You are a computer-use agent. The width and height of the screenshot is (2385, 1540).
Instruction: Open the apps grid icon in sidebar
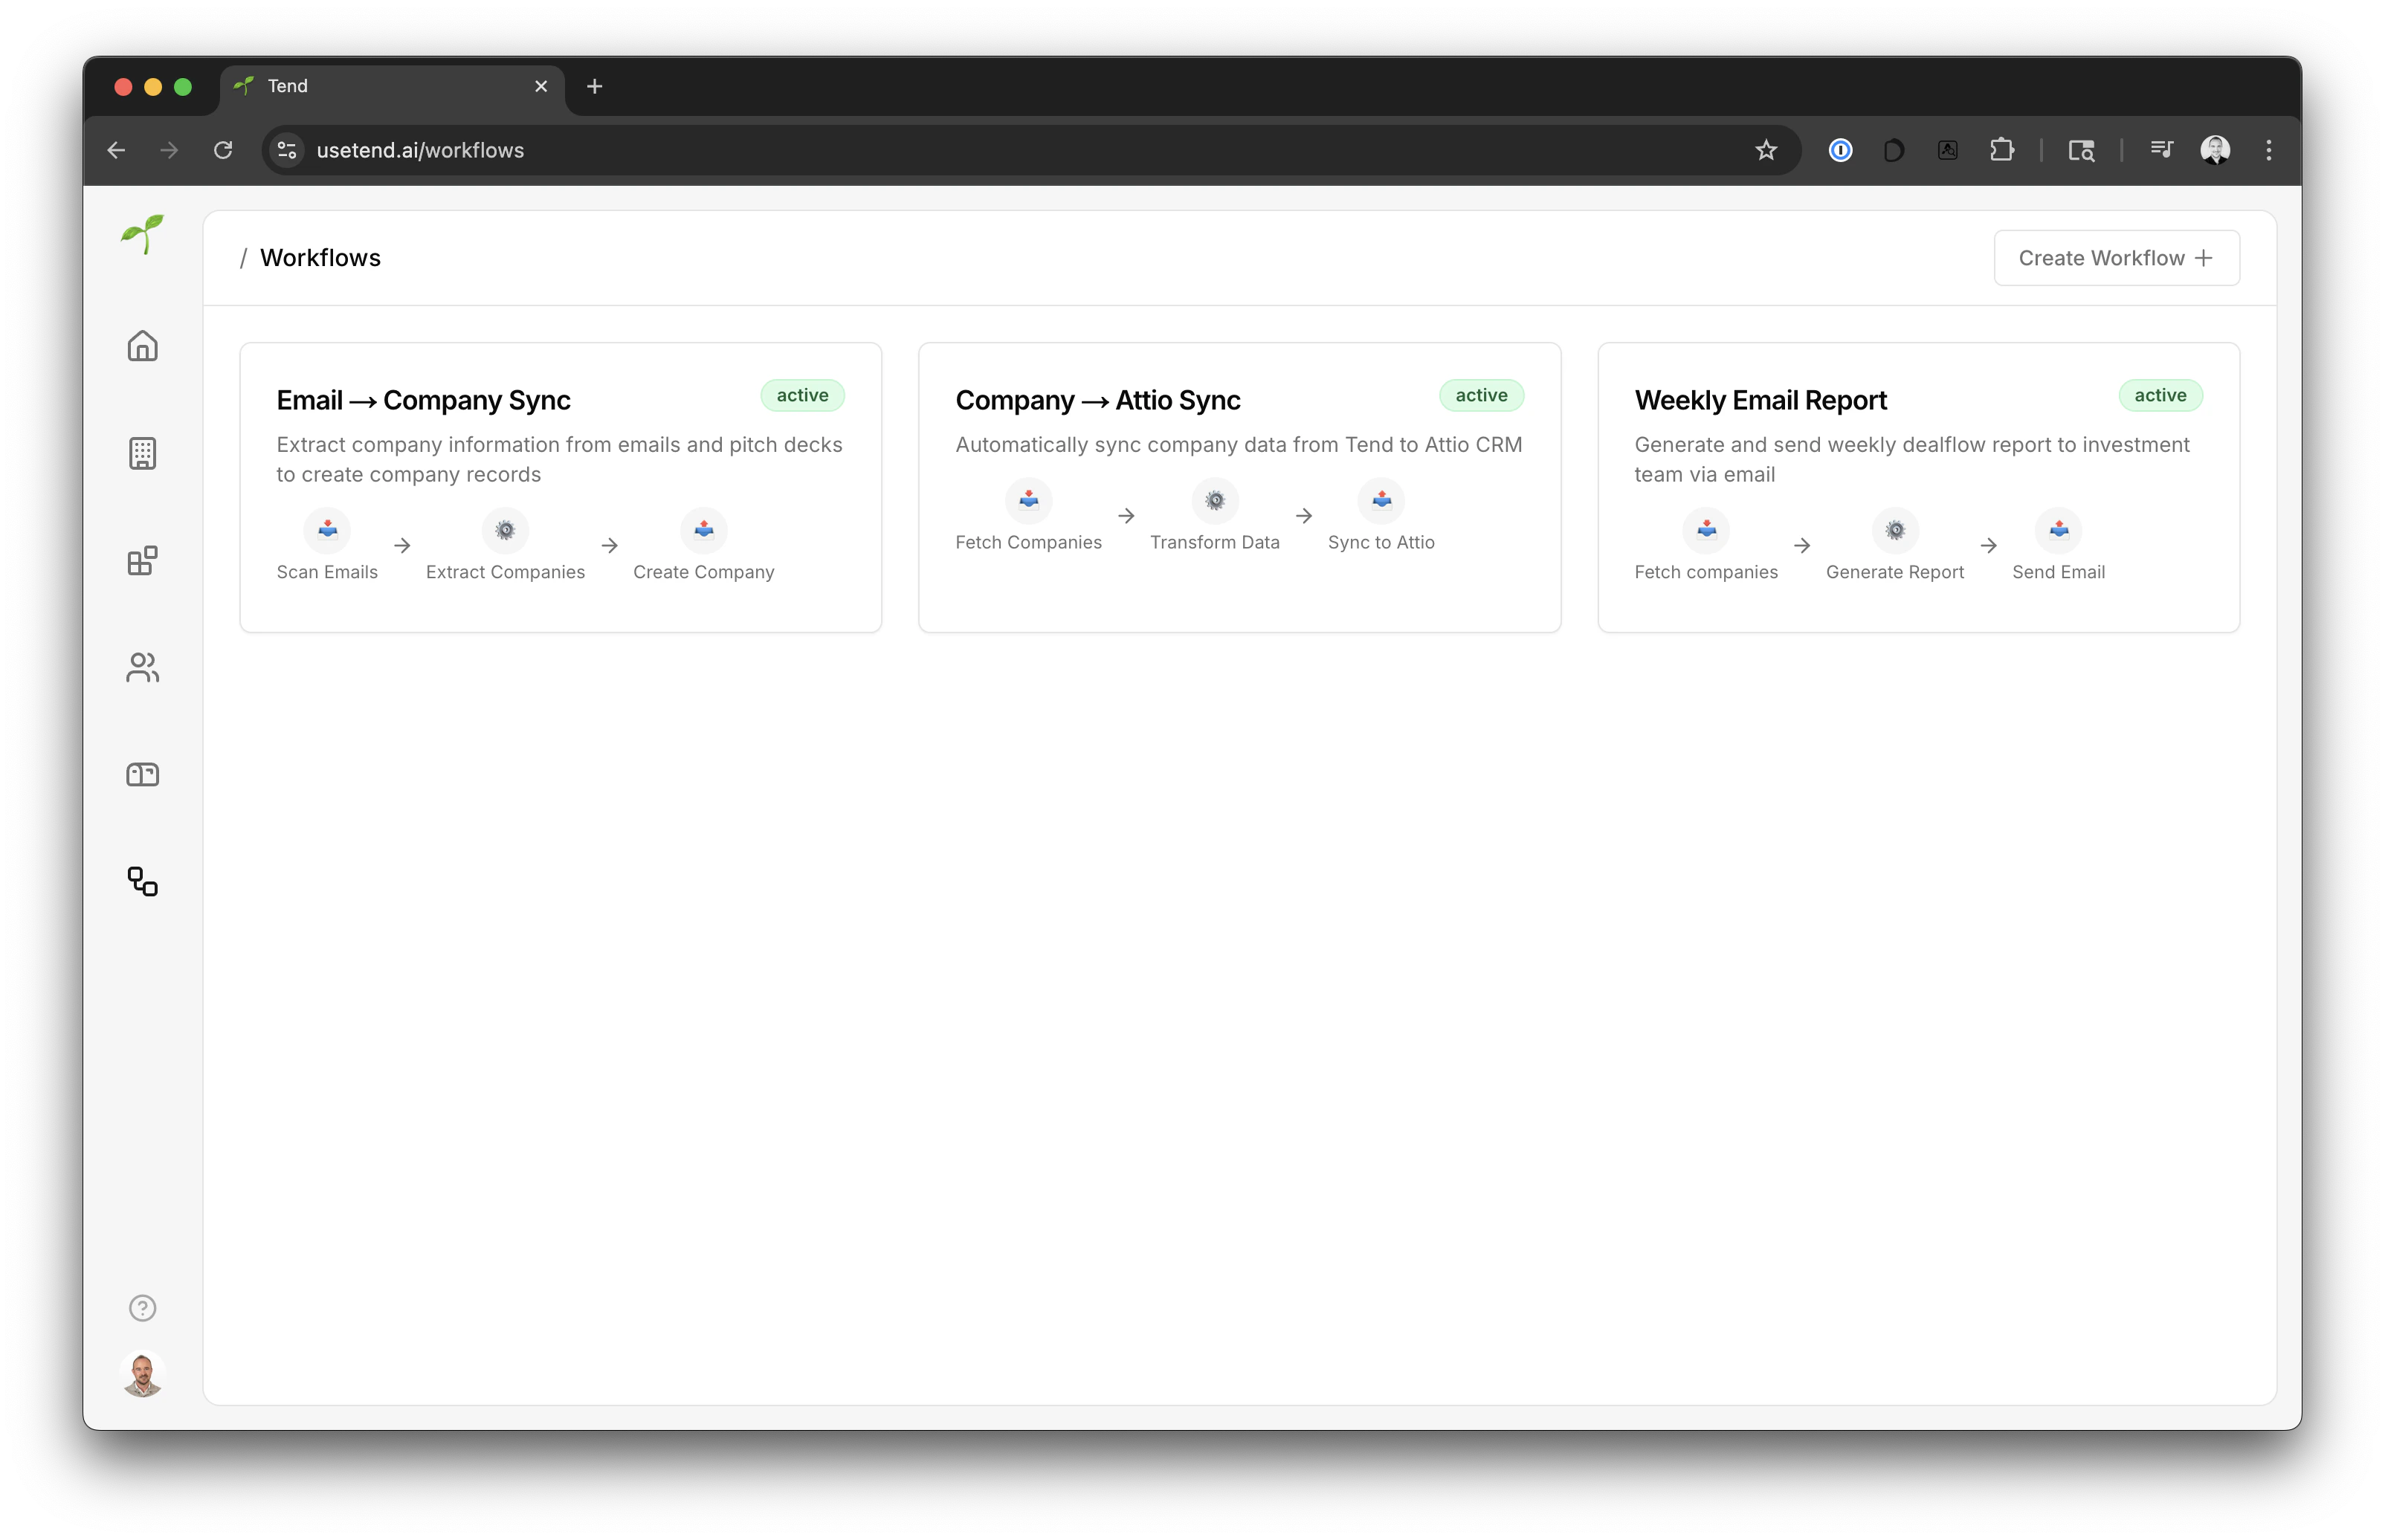point(142,560)
